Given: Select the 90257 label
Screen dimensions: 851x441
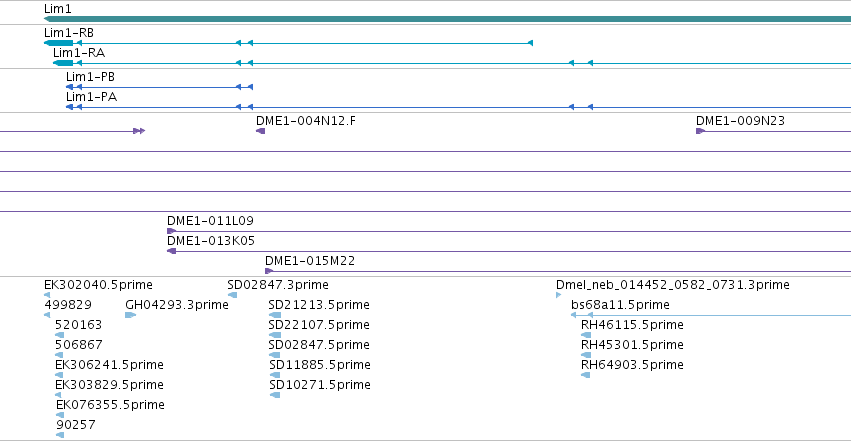Looking at the screenshot, I should coord(76,425).
